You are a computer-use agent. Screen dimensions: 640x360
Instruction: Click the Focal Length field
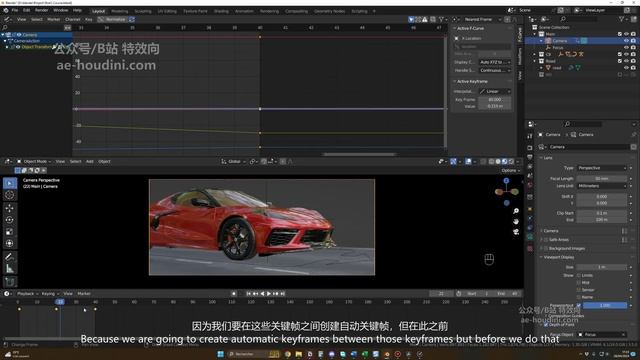602,178
